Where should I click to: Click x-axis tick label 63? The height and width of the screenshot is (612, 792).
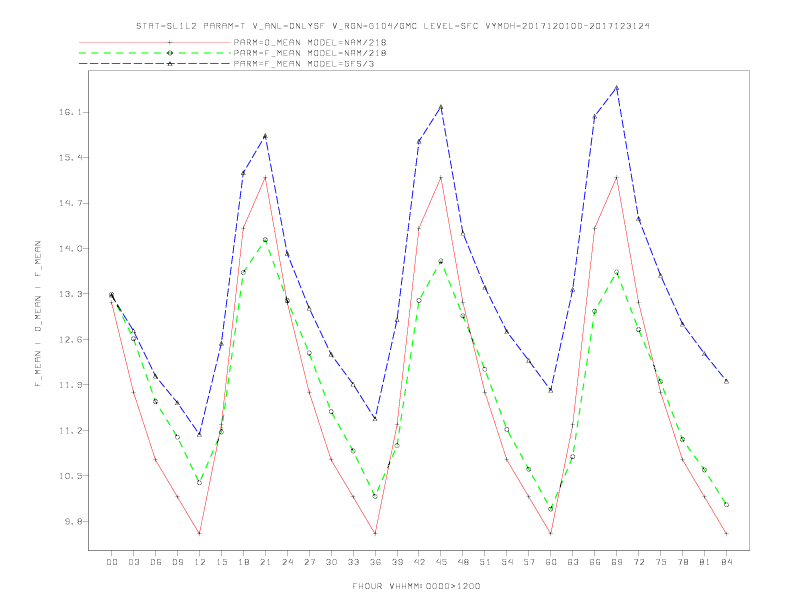(573, 562)
